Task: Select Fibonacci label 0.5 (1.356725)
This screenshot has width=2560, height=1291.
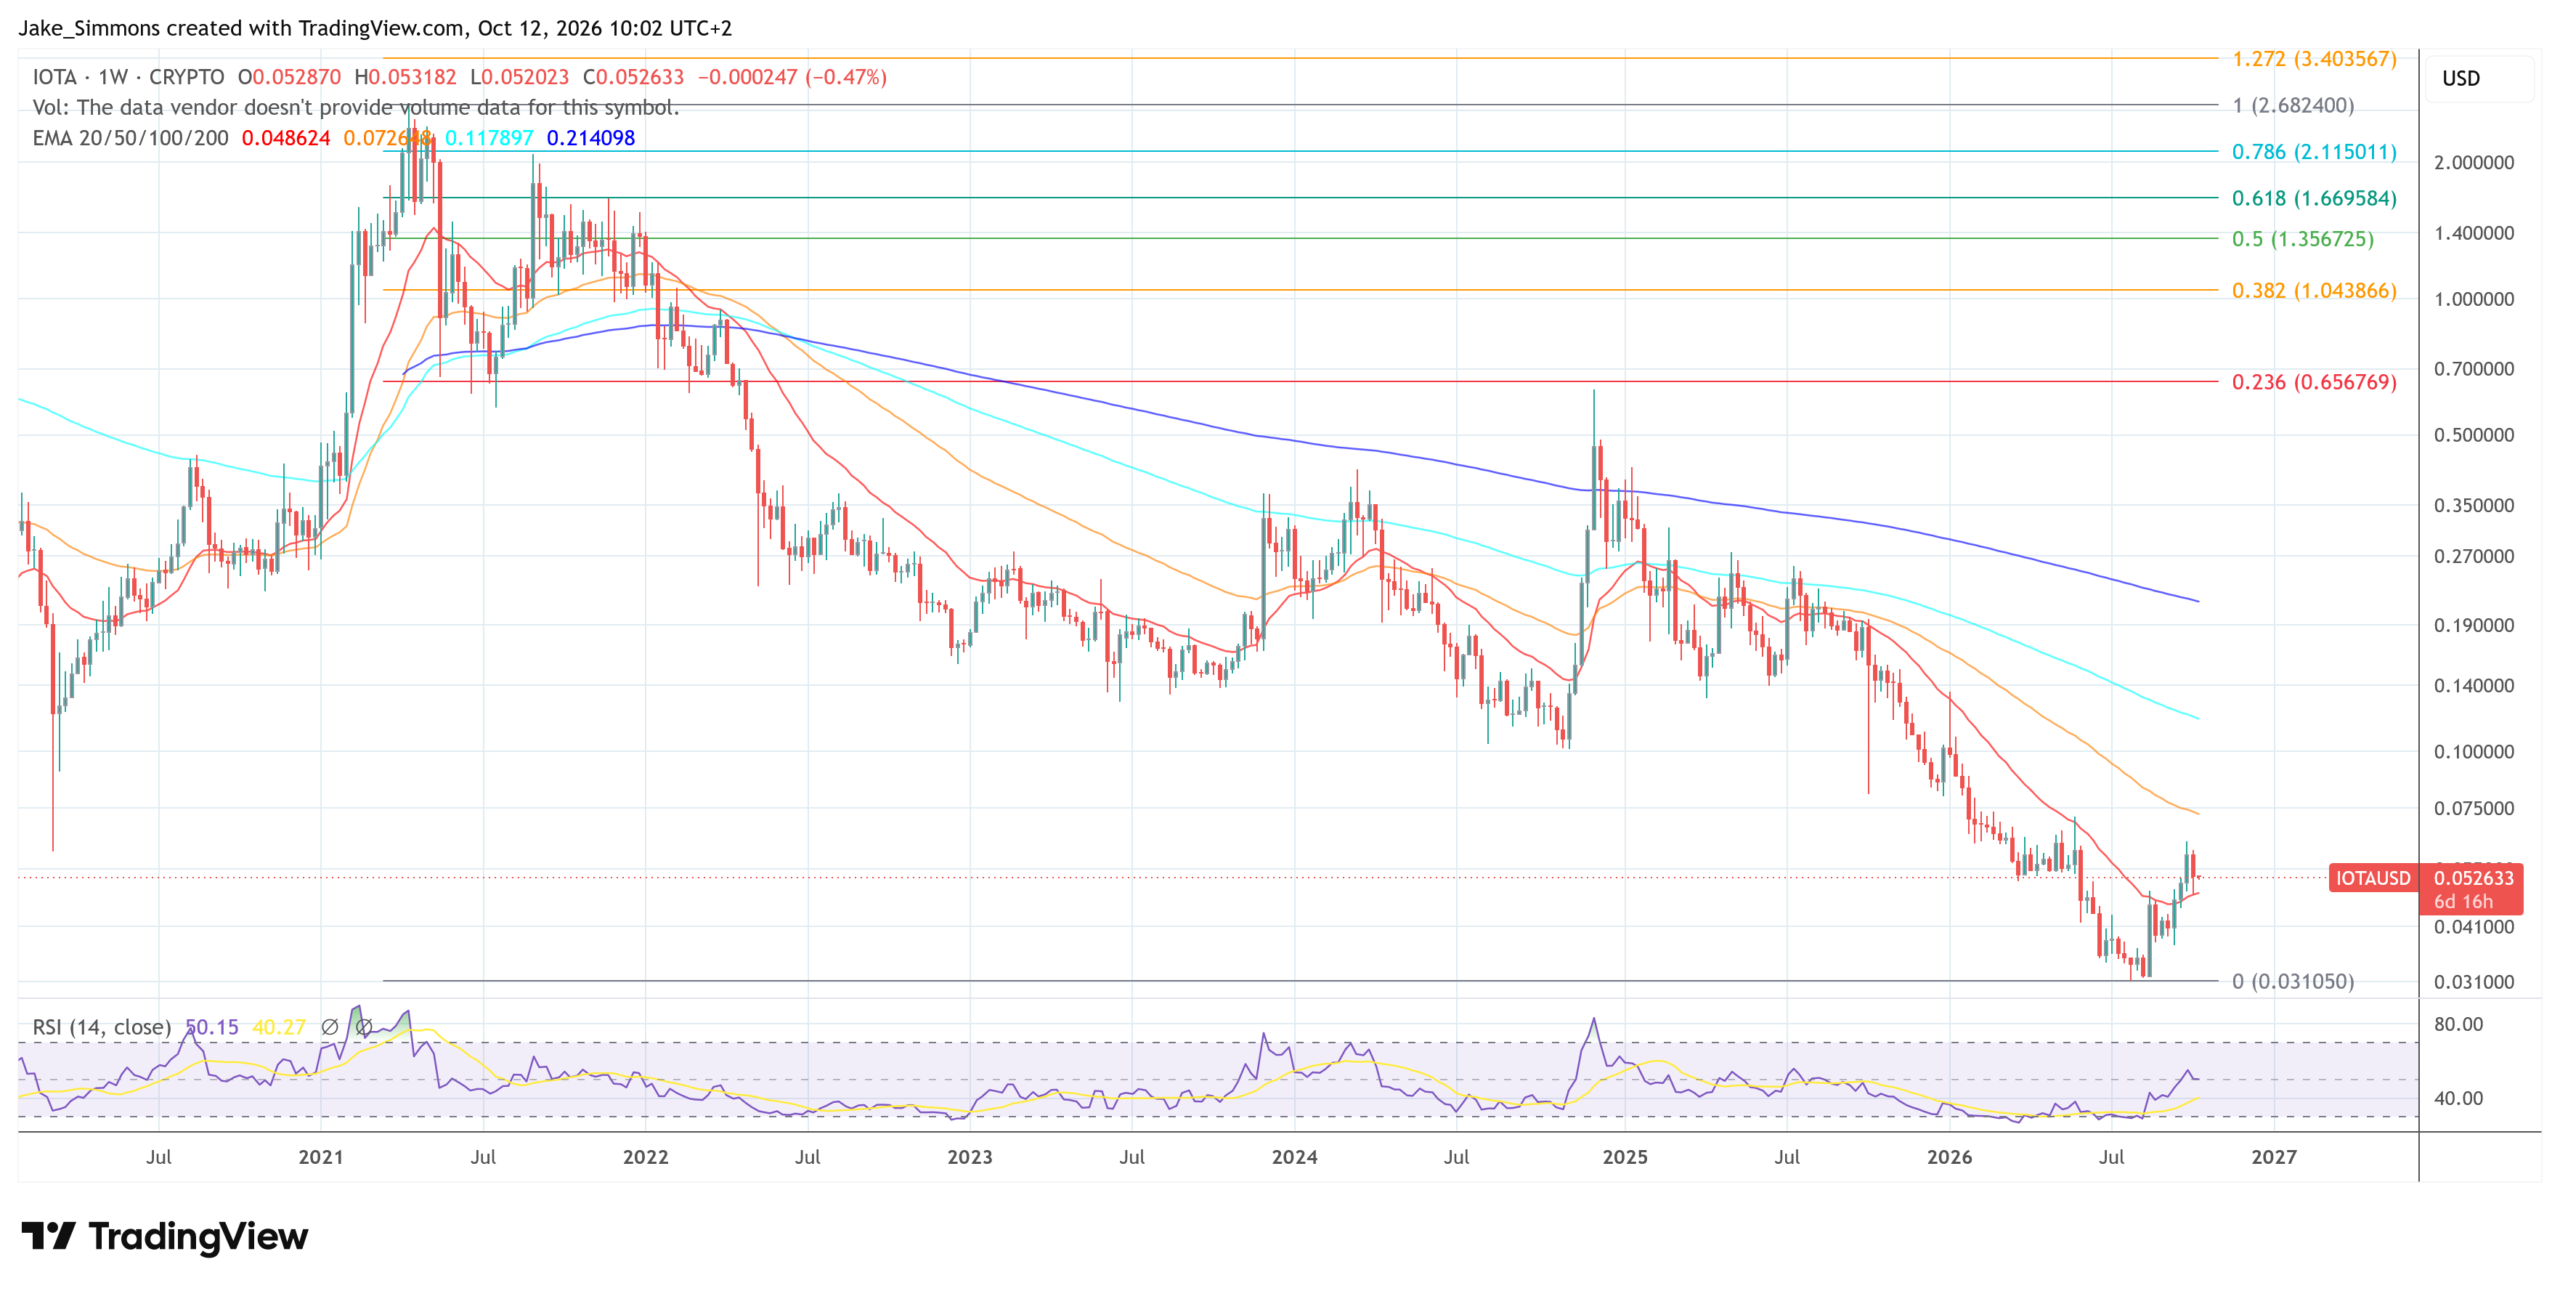Action: (x=2302, y=239)
